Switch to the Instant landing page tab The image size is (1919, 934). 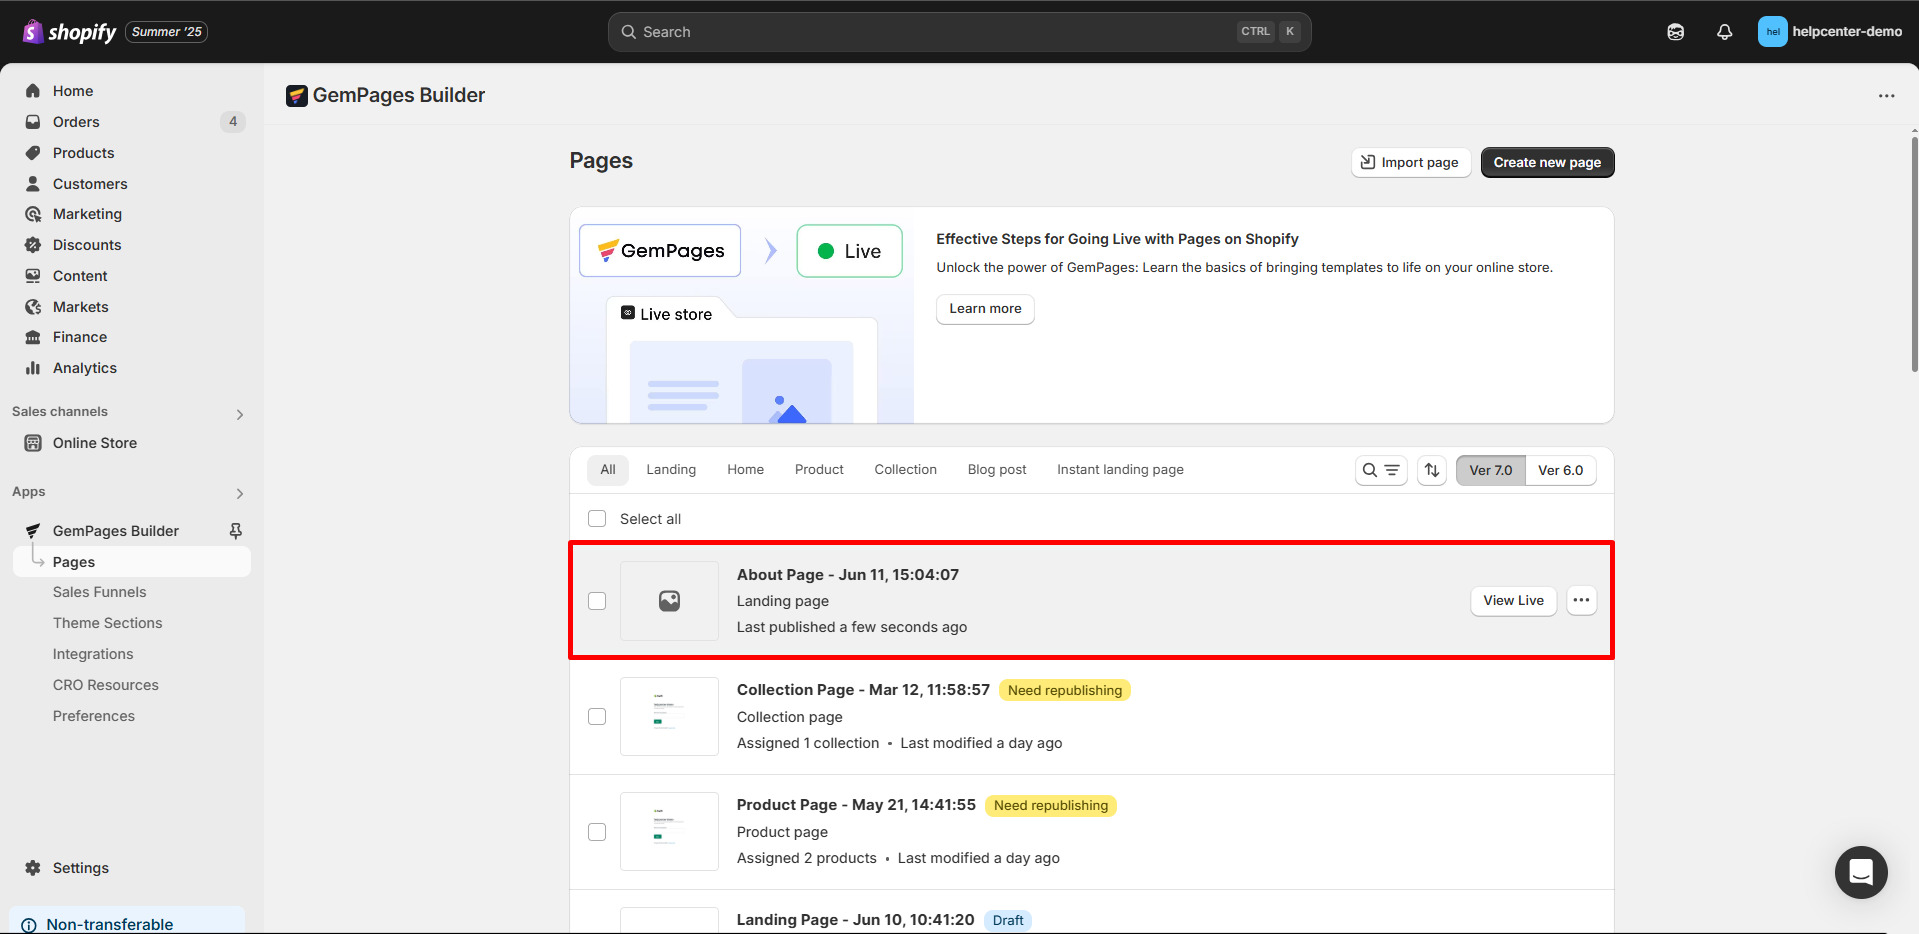pos(1119,470)
